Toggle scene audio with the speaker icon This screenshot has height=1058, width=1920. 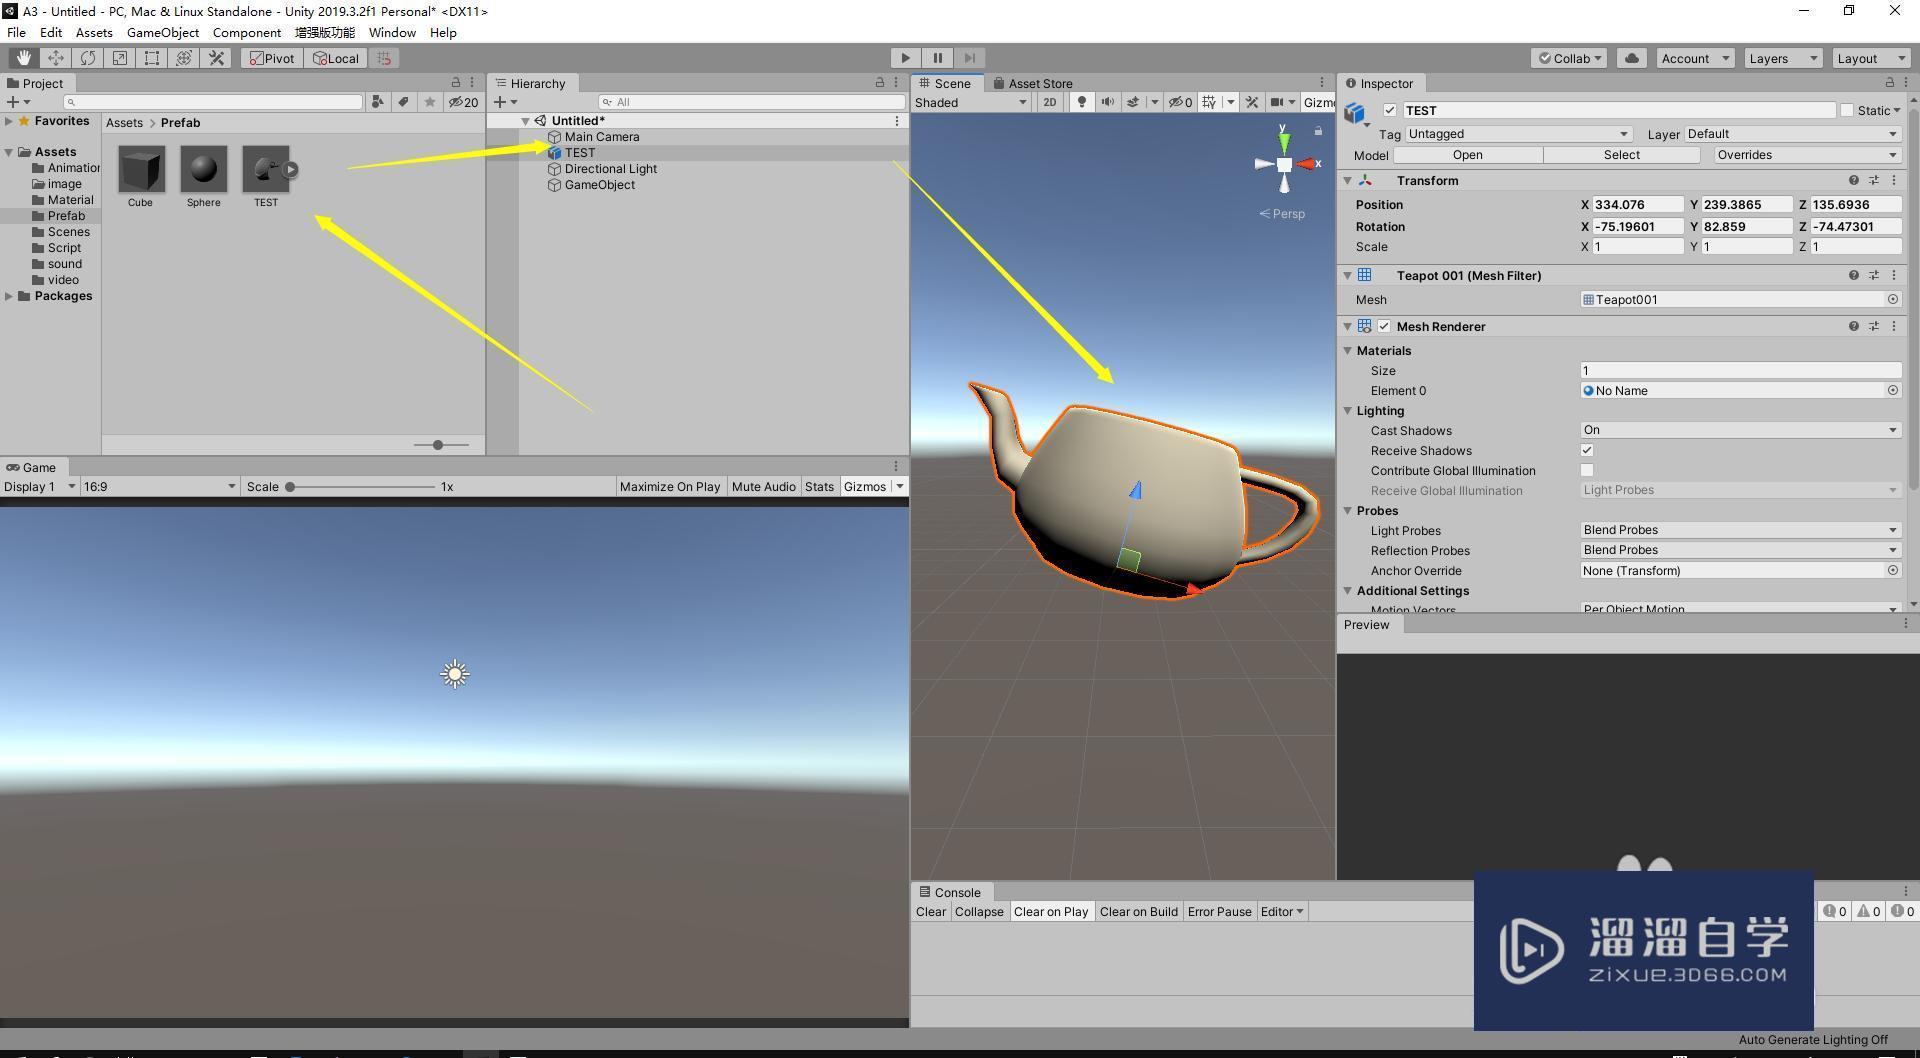click(x=1107, y=101)
